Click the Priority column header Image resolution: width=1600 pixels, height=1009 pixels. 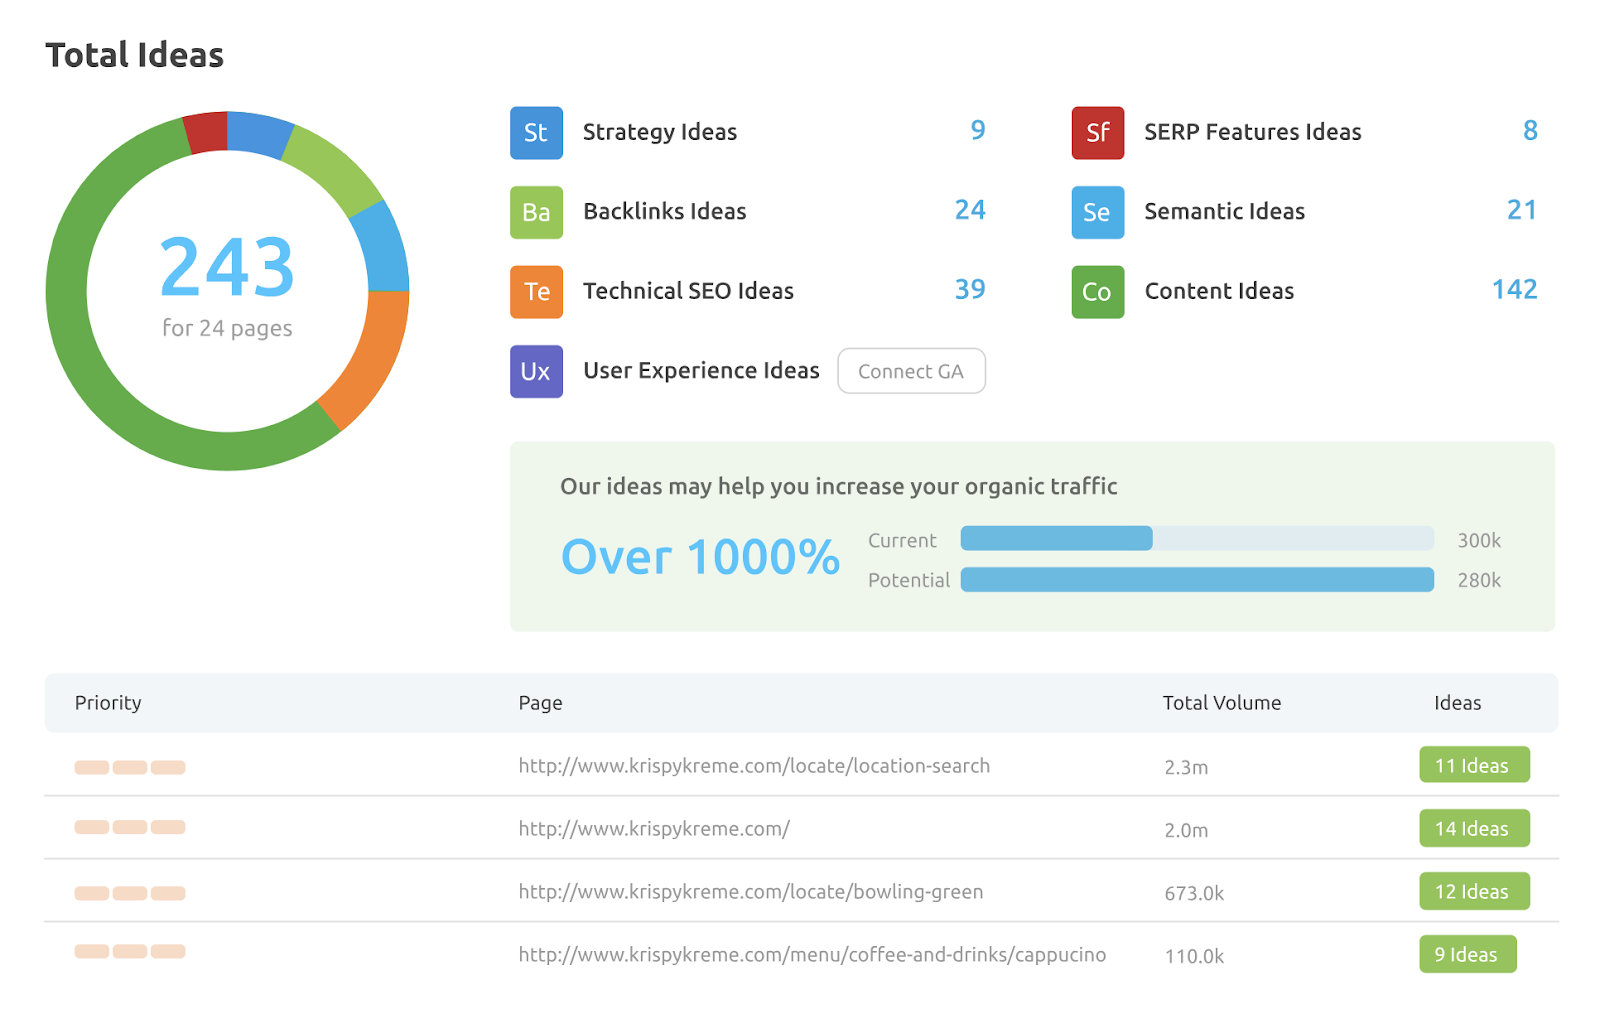pyautogui.click(x=107, y=703)
